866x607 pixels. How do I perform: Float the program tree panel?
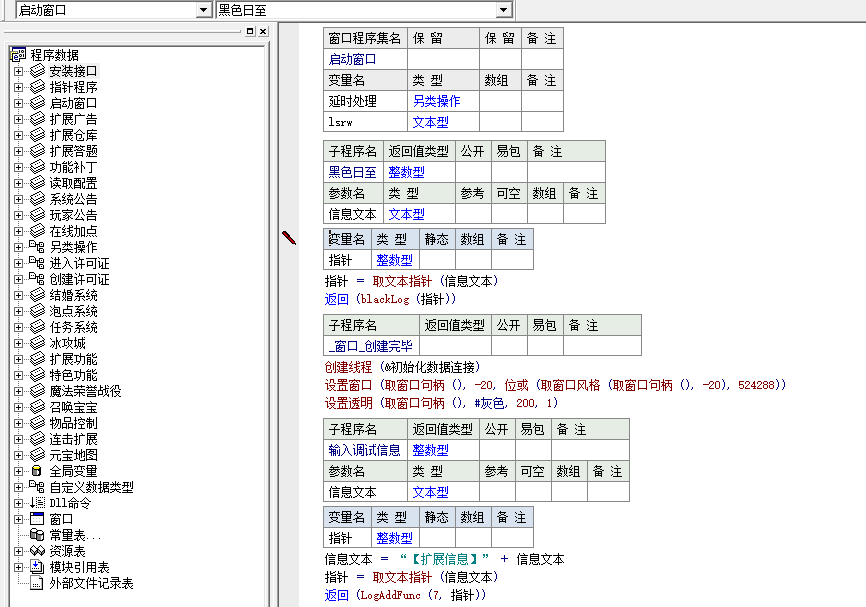click(x=250, y=32)
